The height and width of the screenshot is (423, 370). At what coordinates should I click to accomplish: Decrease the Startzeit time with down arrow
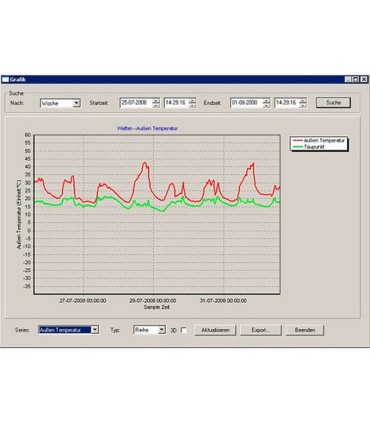[x=192, y=105]
